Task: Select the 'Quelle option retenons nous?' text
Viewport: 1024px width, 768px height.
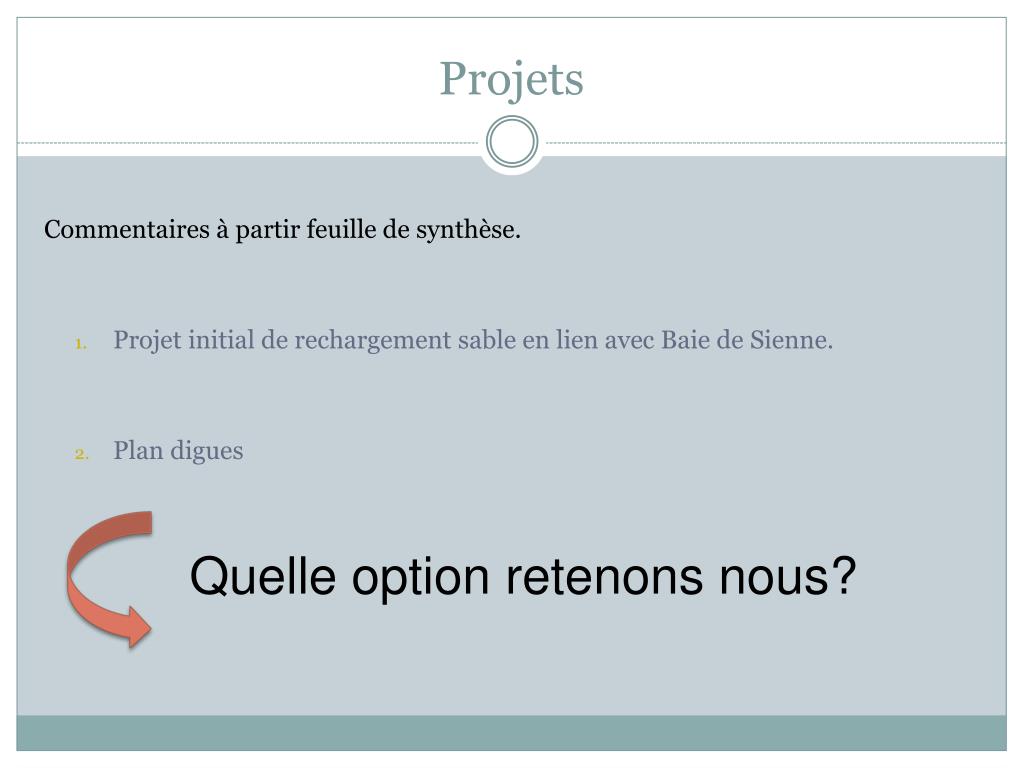Action: [522, 577]
